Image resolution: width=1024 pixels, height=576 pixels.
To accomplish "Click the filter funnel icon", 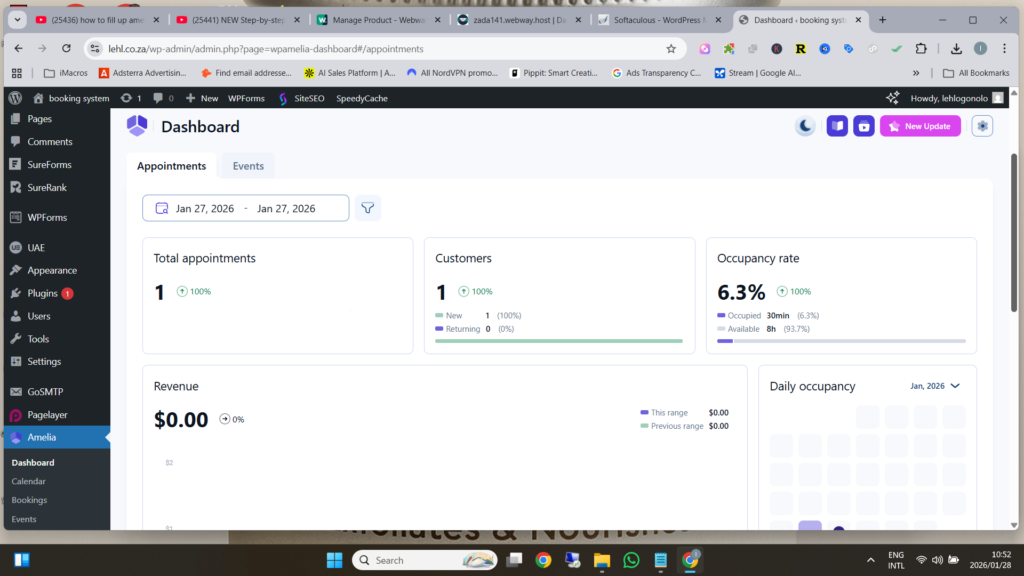I will pyautogui.click(x=368, y=208).
